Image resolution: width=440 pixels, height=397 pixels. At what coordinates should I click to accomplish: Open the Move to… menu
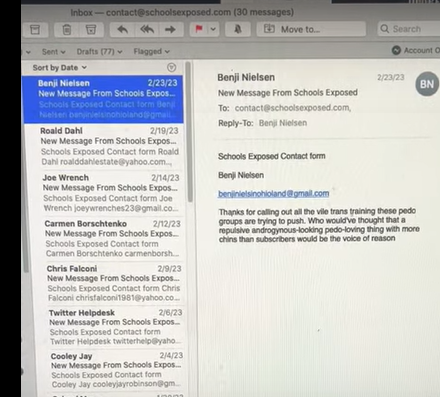[x=311, y=29]
